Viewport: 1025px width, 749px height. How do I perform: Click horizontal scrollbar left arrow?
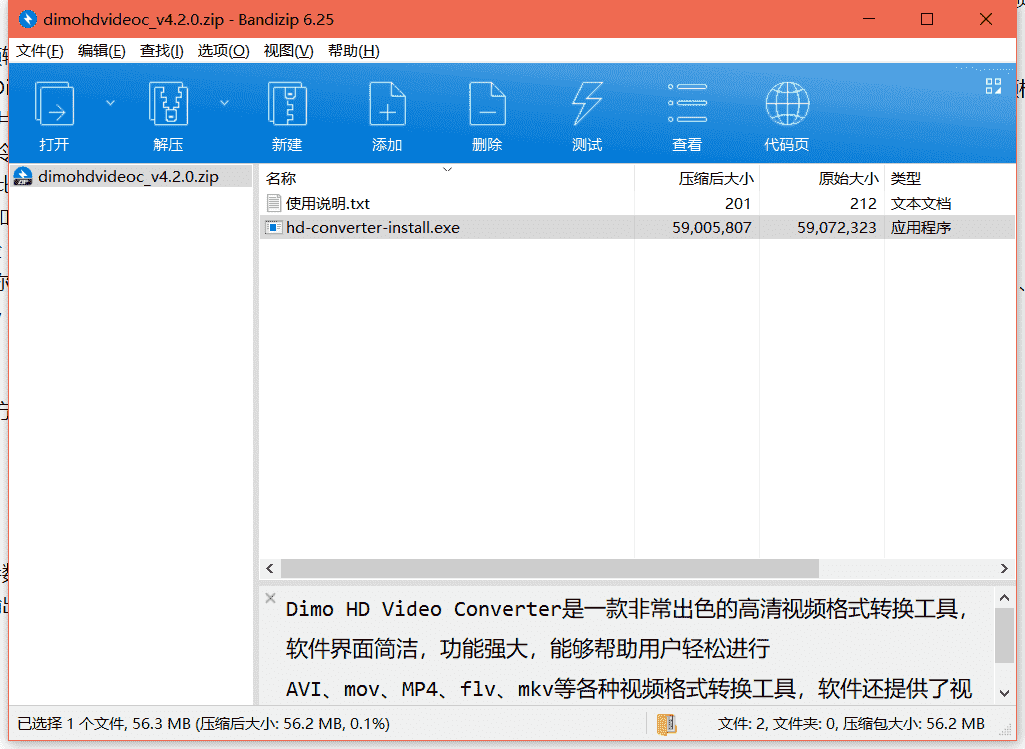[270, 569]
